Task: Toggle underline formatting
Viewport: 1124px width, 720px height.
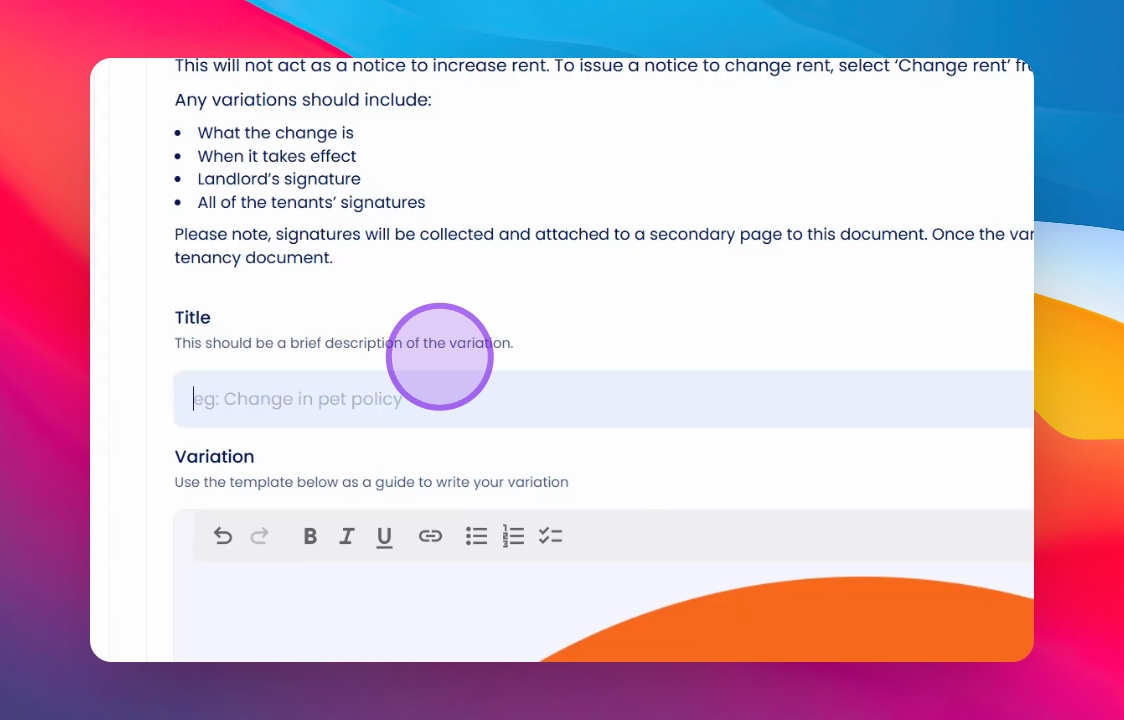Action: point(384,537)
